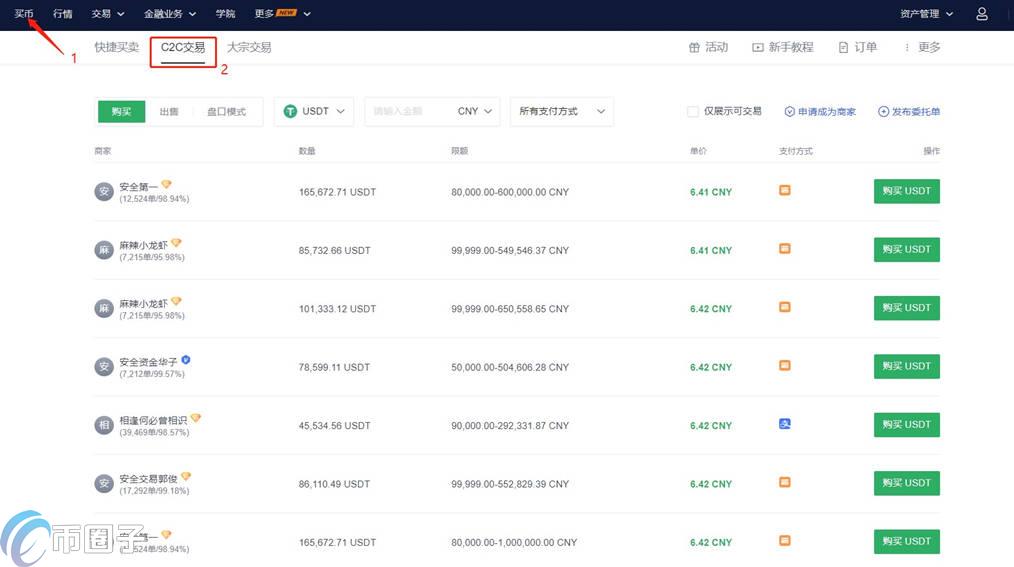Click the 相逢何必曾相识 merchant avatar
Viewport: 1014px width, 567px height.
click(104, 425)
